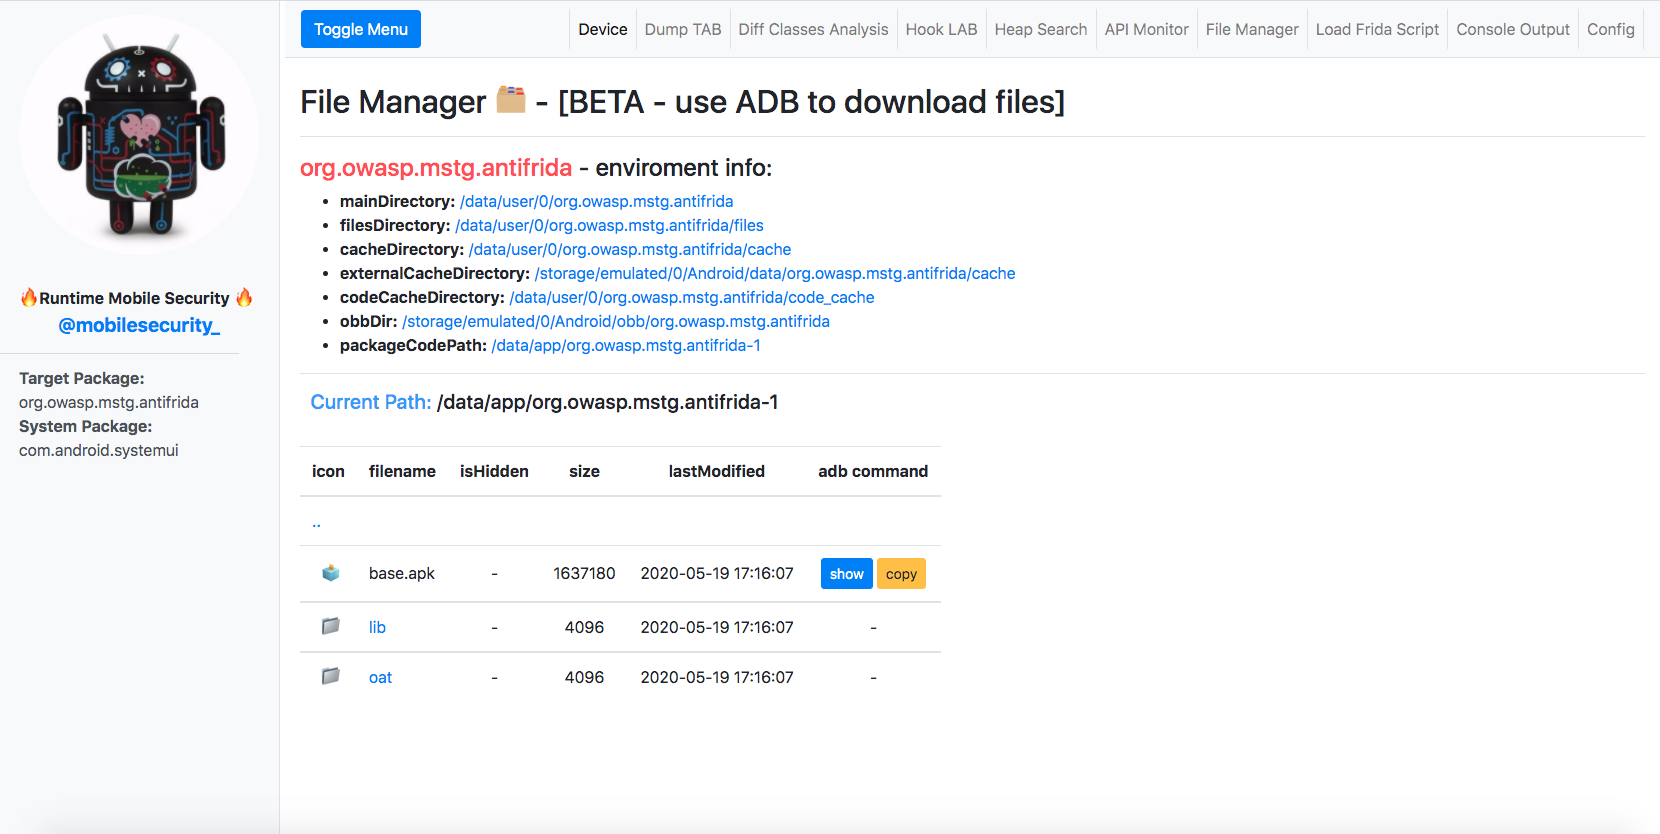Click the File Manager box icon in heading
Viewport: 1660px width, 834px height.
pos(511,99)
